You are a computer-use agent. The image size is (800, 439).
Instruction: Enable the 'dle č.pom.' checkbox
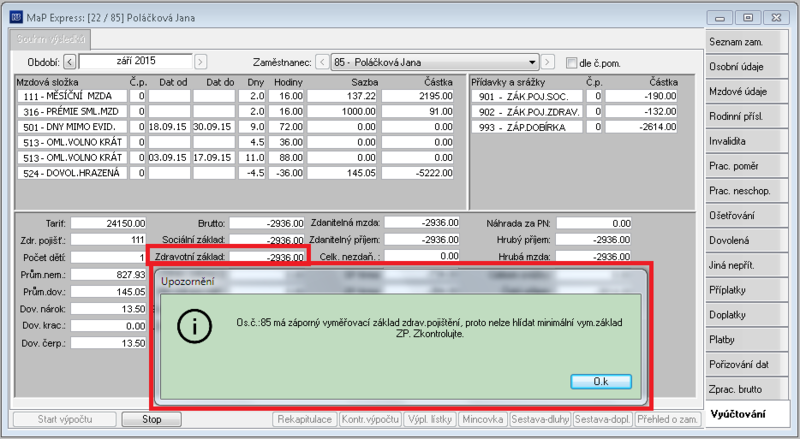click(571, 63)
